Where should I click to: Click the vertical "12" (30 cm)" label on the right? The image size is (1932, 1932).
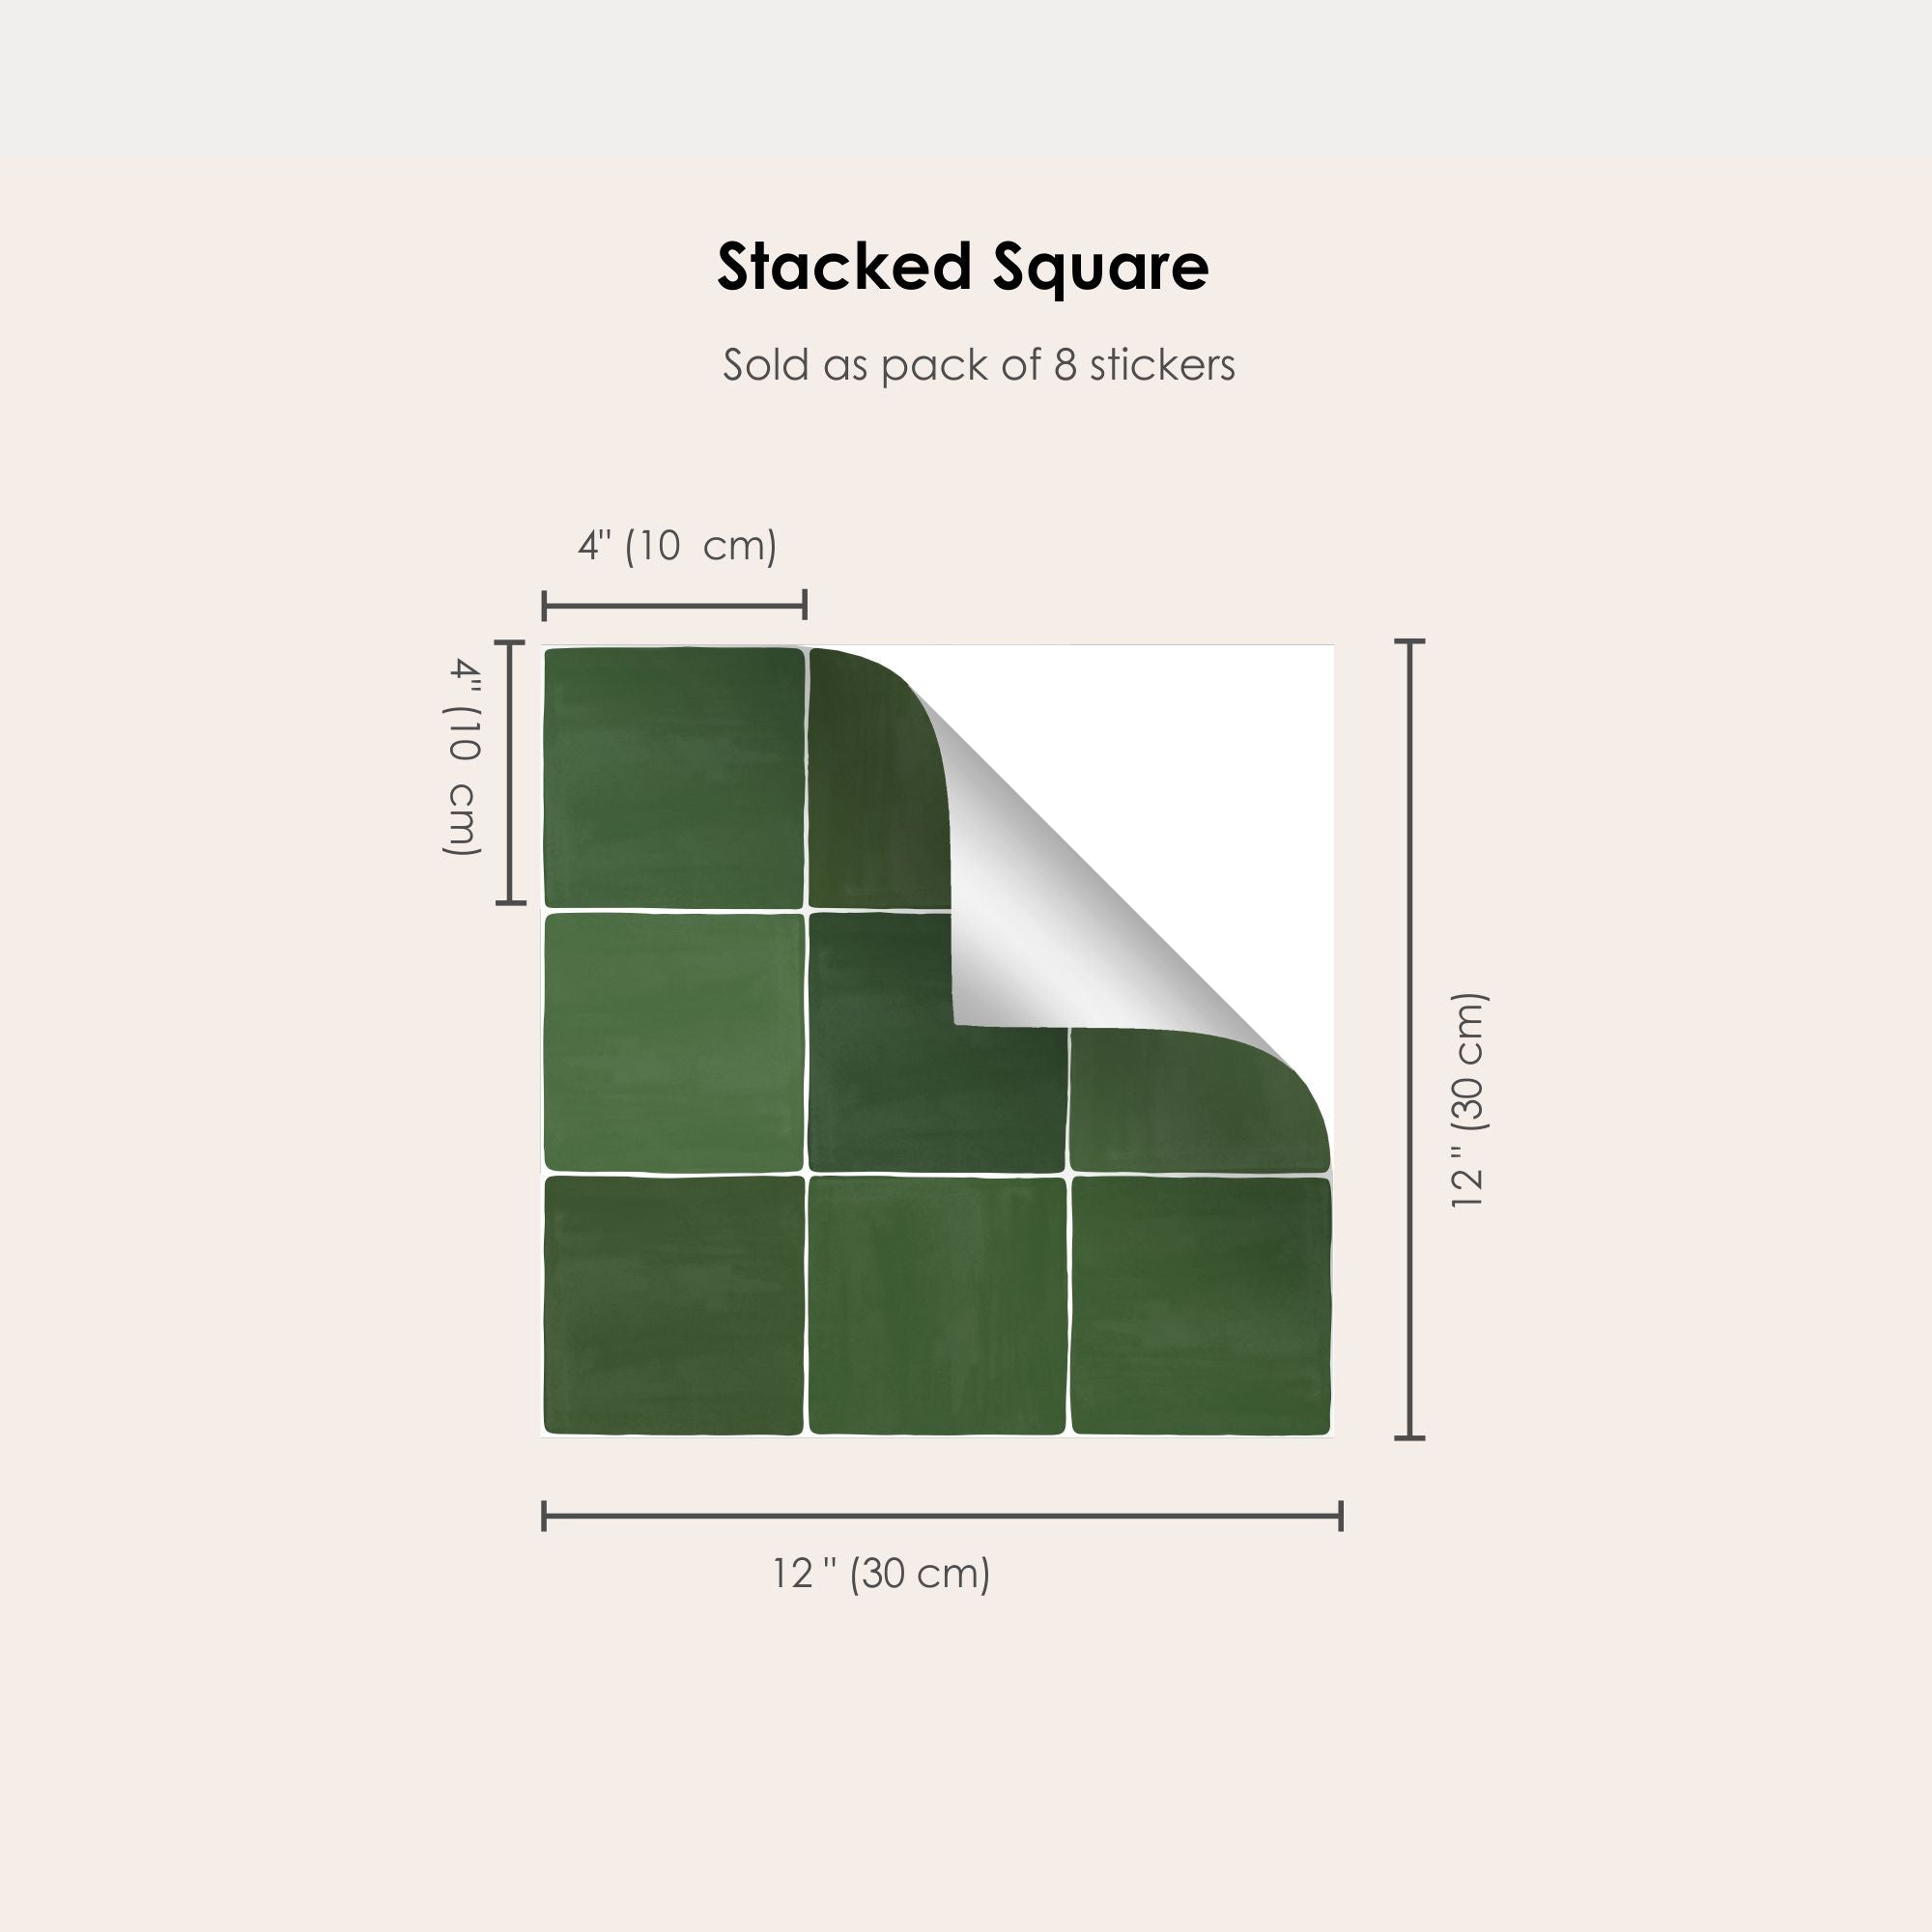click(x=1469, y=1100)
